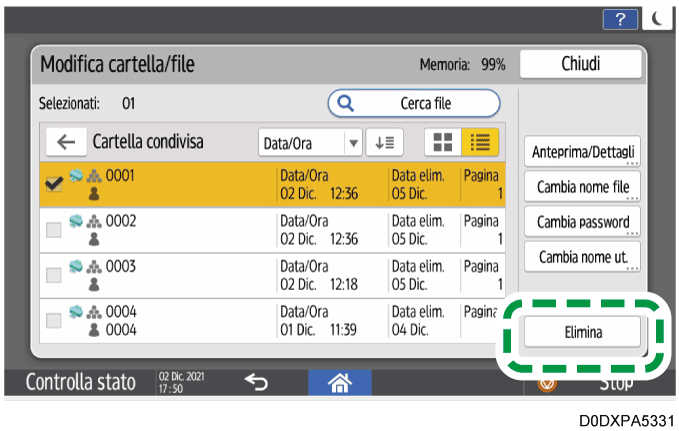The width and height of the screenshot is (679, 431).
Task: Click the Cambia password button
Action: [x=584, y=222]
